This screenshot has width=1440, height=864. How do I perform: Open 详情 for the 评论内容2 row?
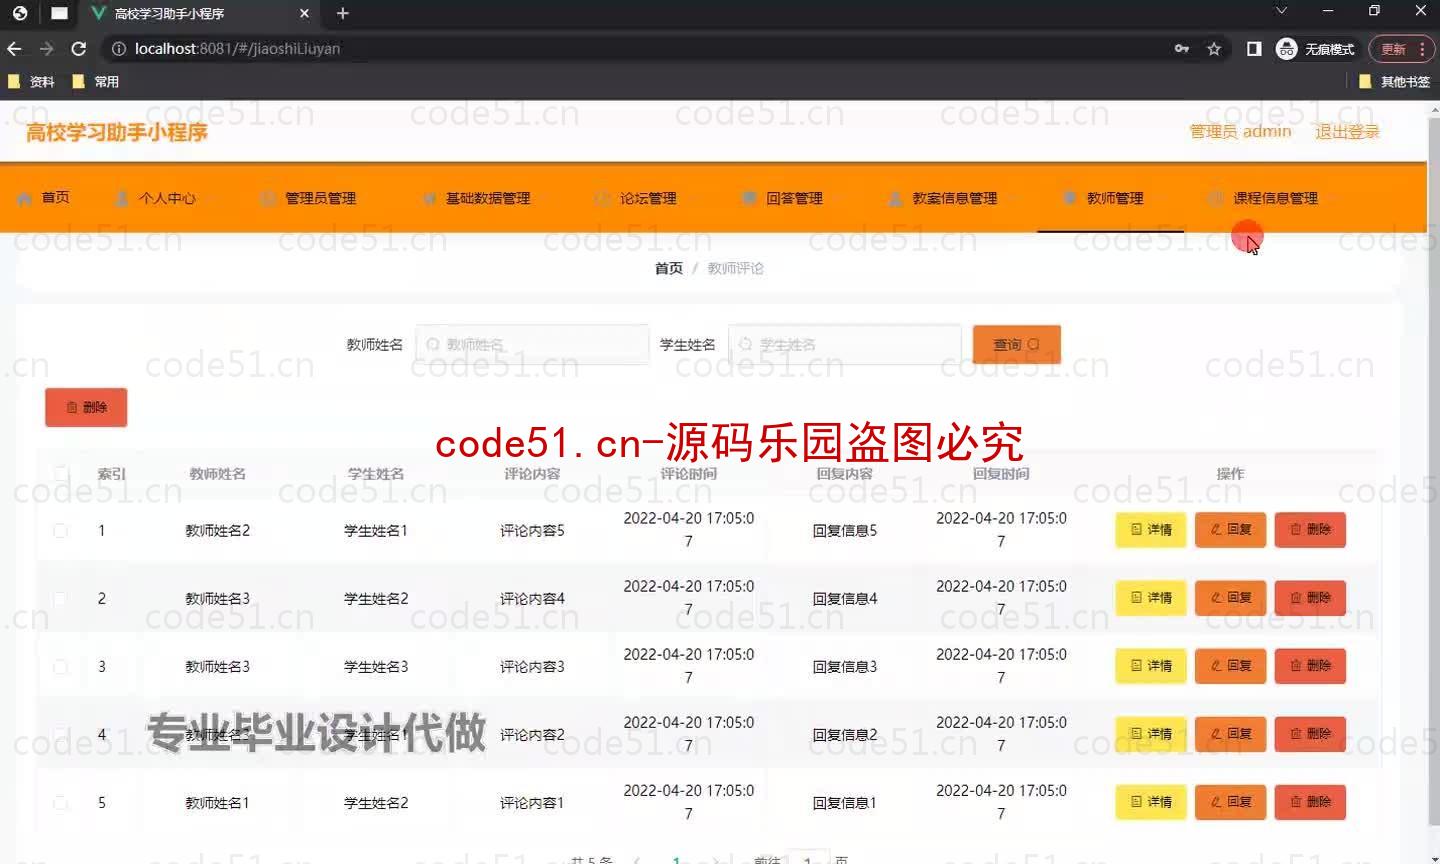coord(1151,734)
